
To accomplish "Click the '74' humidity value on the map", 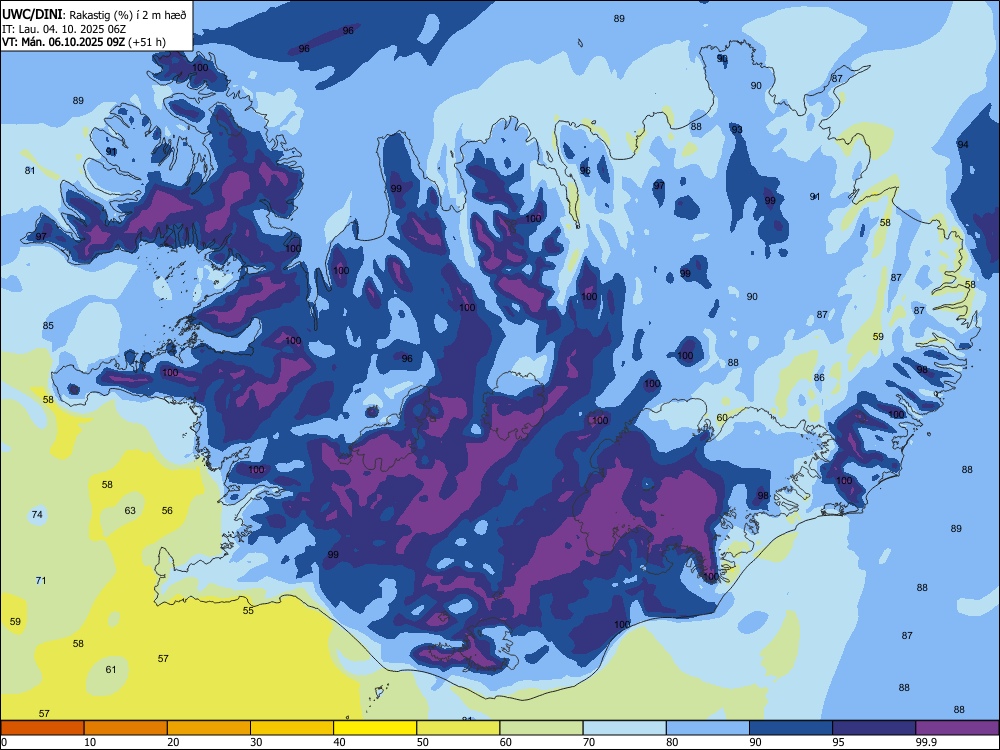I will (37, 514).
